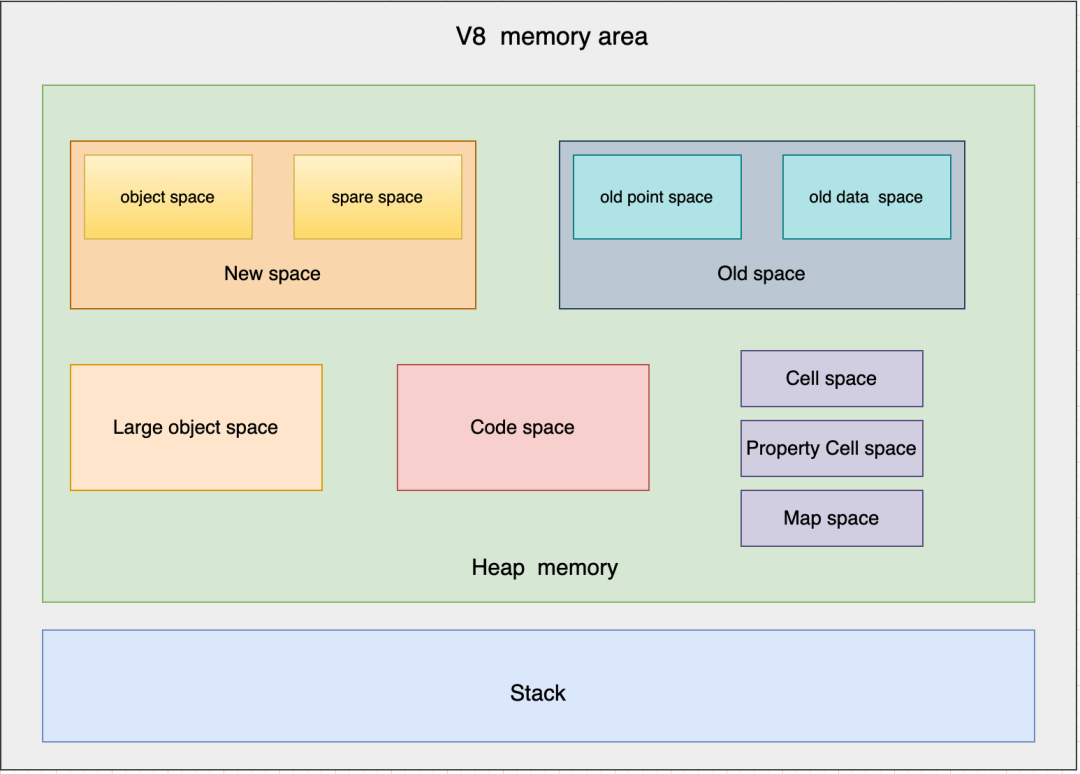Select the pink 'Code space' box
This screenshot has width=1080, height=774.
pos(523,428)
